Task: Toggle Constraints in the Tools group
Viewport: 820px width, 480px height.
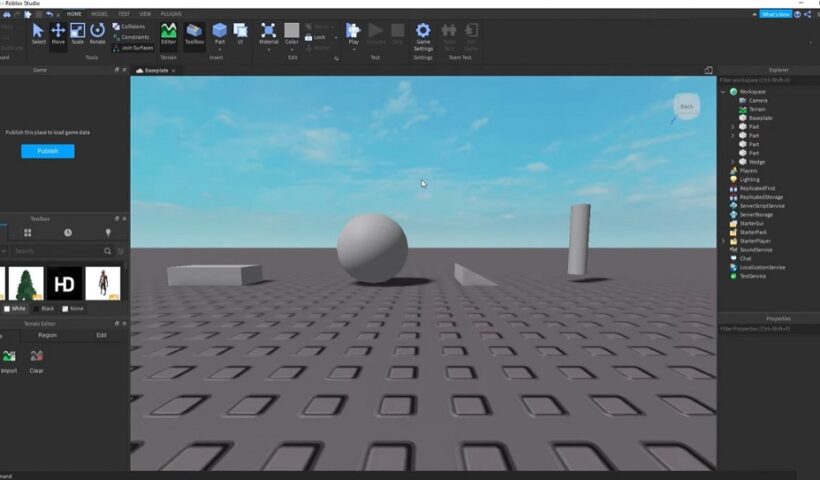Action: [x=131, y=37]
